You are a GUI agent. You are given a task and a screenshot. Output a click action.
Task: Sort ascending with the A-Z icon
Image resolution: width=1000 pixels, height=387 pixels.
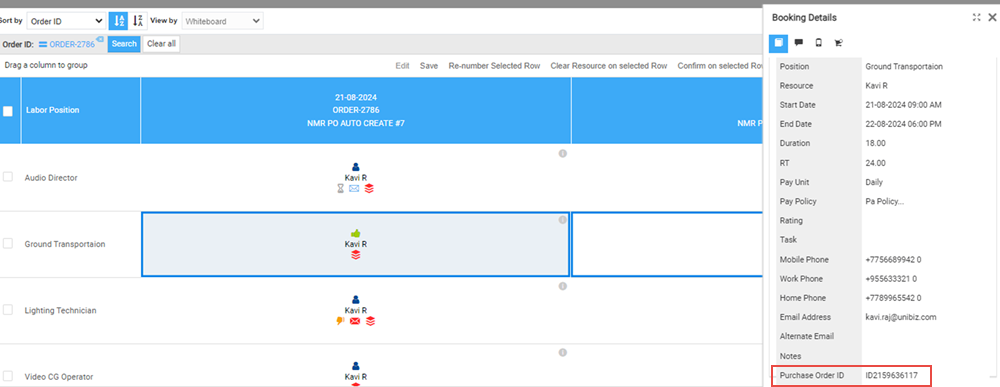click(x=118, y=21)
